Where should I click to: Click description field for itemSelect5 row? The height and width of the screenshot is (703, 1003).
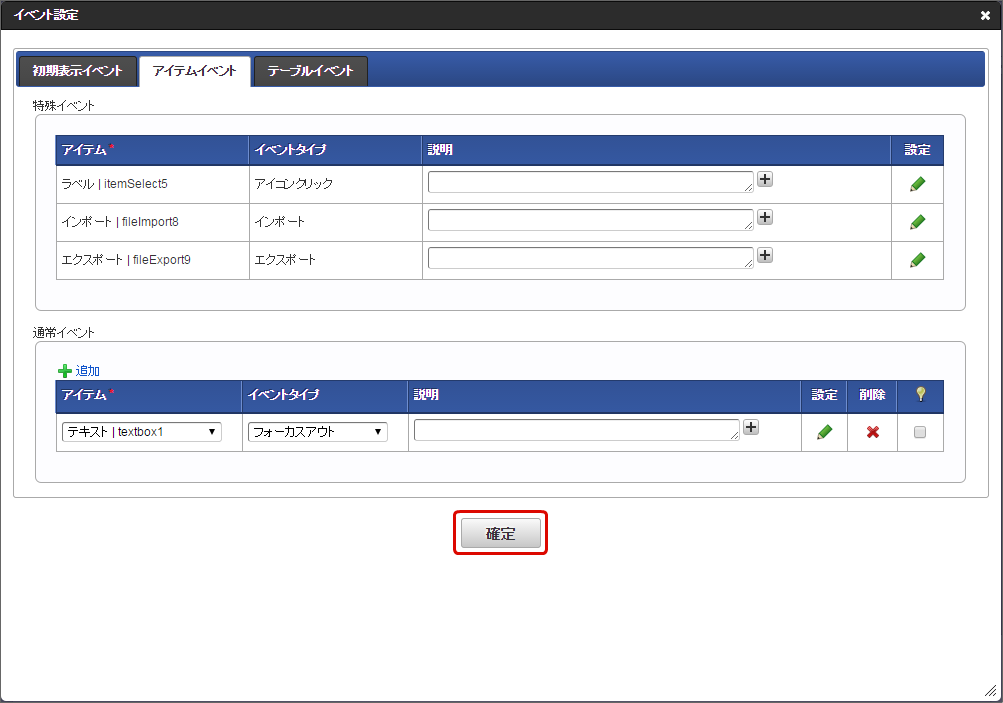coord(590,182)
